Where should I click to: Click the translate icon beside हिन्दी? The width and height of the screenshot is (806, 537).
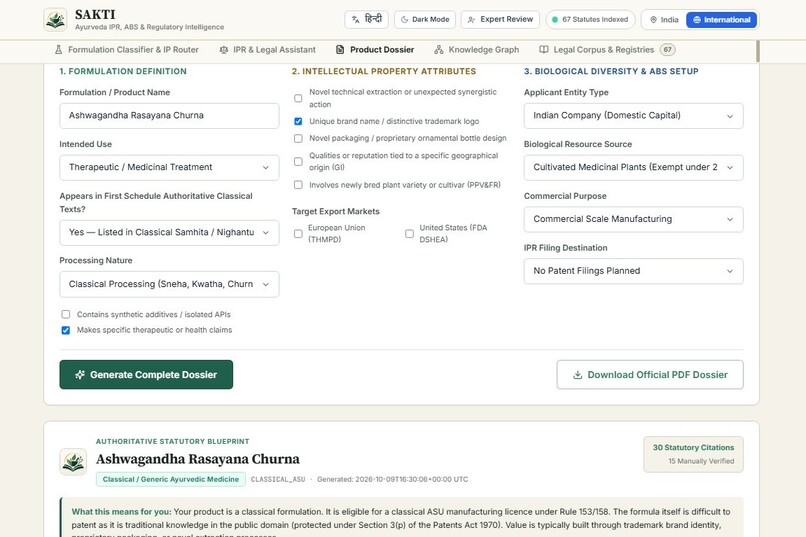point(356,20)
